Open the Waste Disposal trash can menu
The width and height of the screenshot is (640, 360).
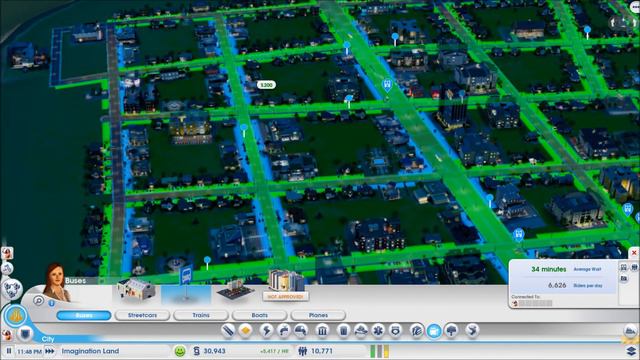pos(344,330)
